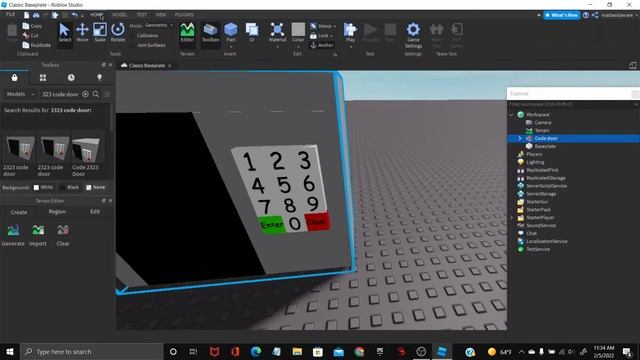Switch to the VIEW ribbon tab

160,15
